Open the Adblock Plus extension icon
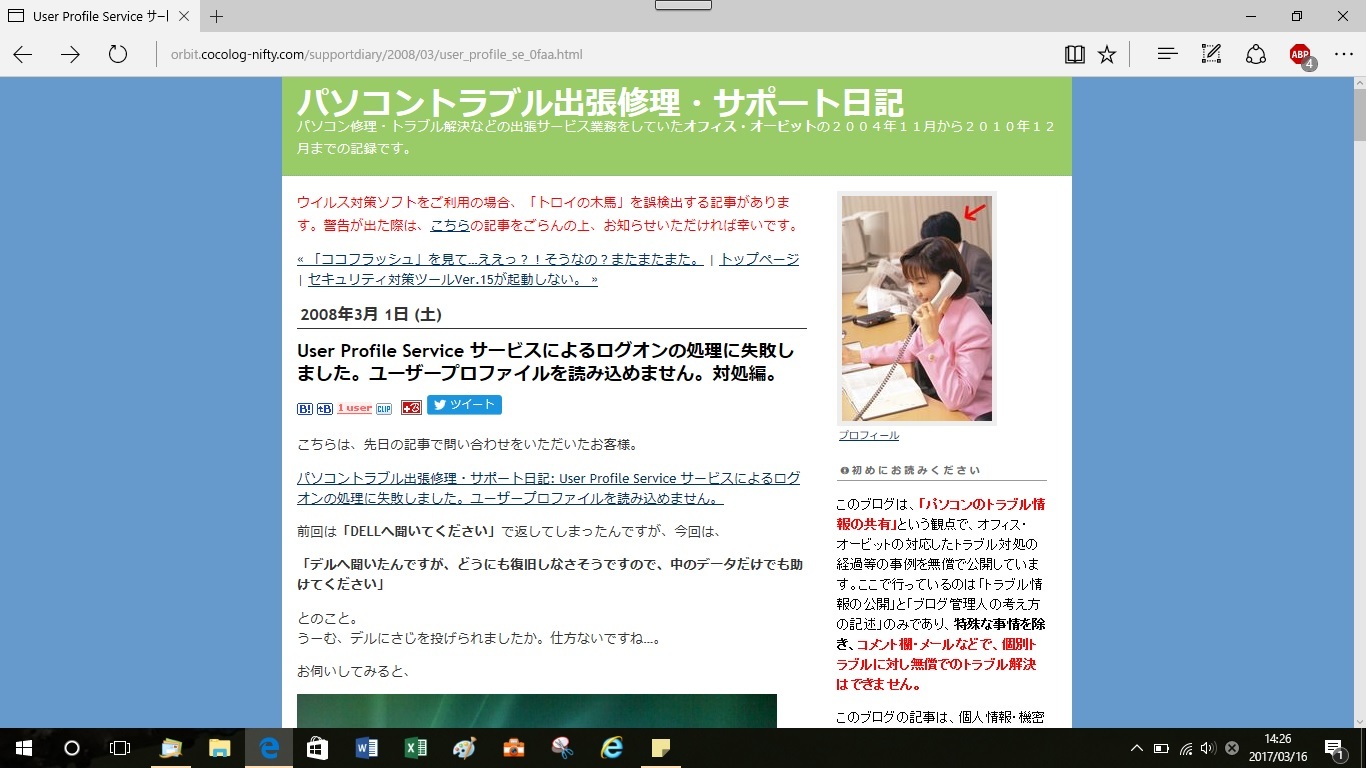 coord(1301,55)
